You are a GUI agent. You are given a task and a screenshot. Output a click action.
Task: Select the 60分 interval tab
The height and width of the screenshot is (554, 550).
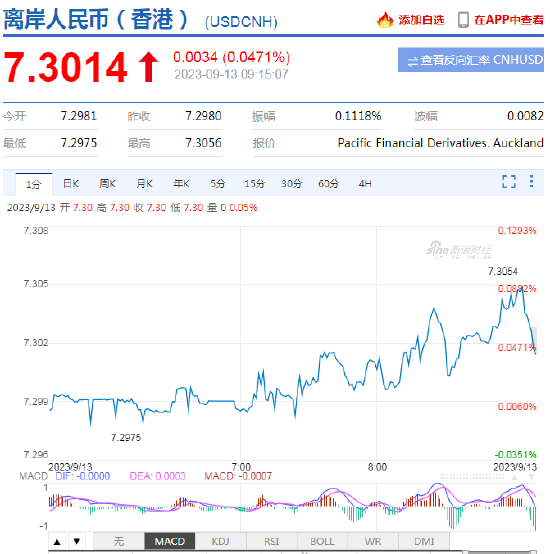click(328, 184)
